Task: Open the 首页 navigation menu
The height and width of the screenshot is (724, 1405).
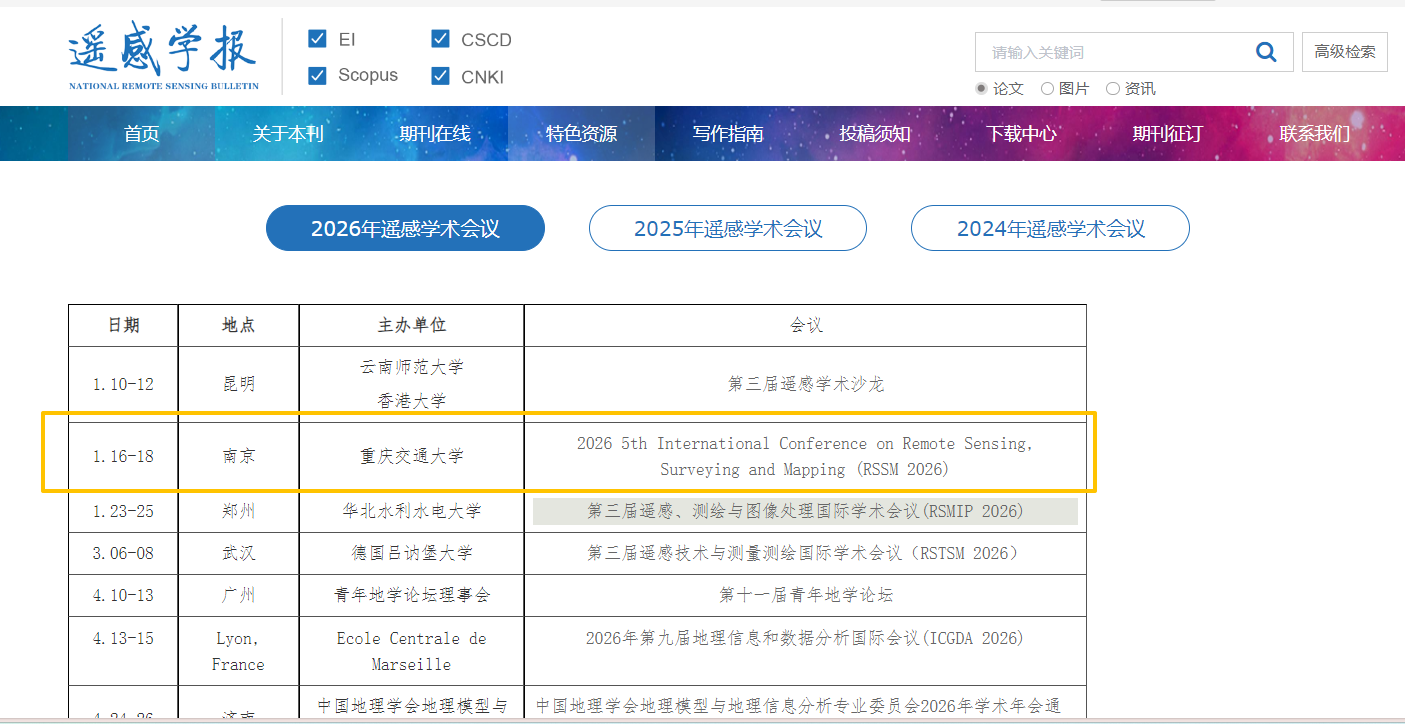Action: tap(140, 133)
